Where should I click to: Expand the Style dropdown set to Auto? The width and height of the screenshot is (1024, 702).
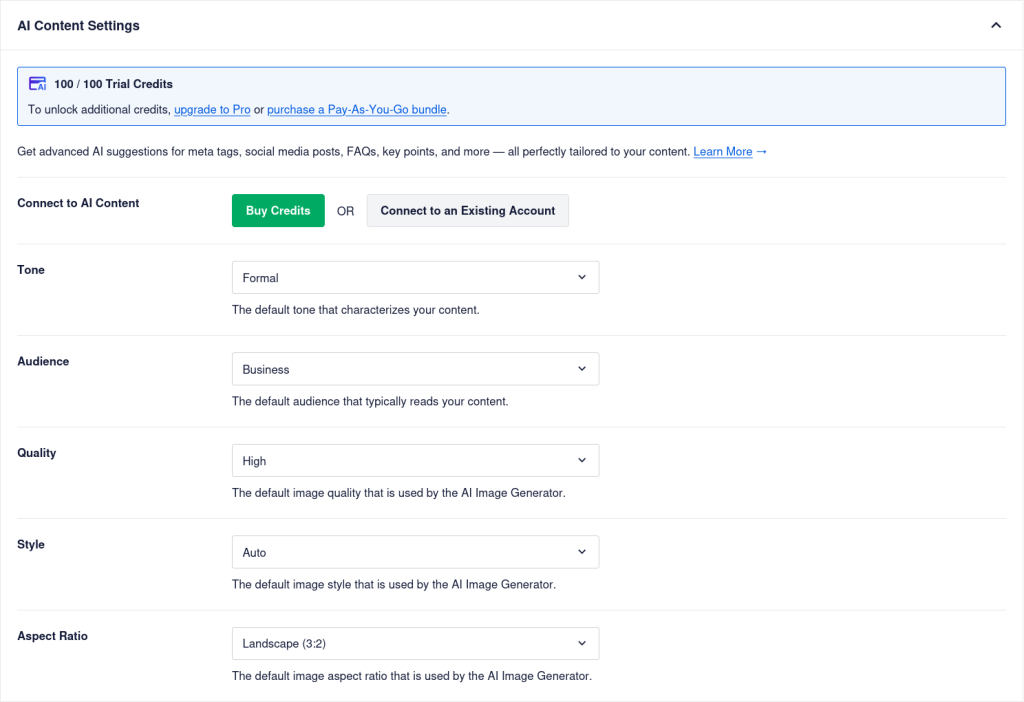coord(415,552)
